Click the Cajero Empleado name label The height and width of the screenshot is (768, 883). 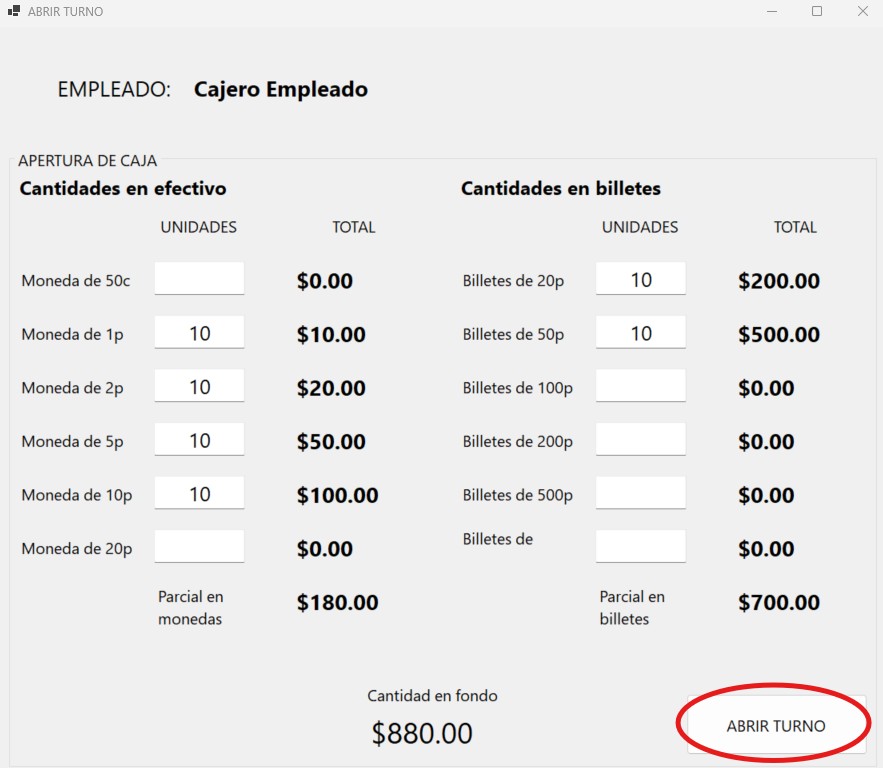(x=281, y=89)
